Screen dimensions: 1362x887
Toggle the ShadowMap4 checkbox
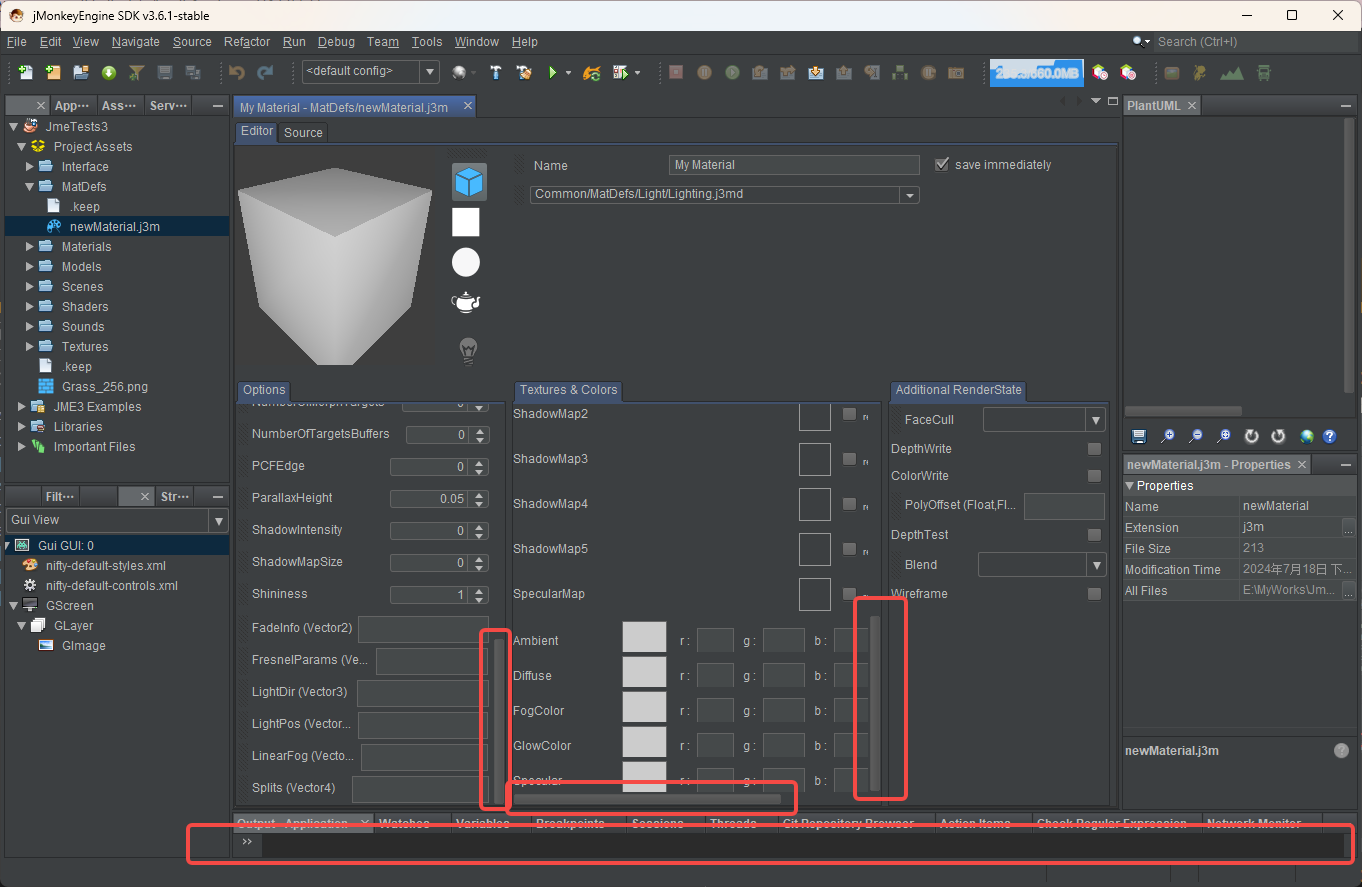[849, 504]
